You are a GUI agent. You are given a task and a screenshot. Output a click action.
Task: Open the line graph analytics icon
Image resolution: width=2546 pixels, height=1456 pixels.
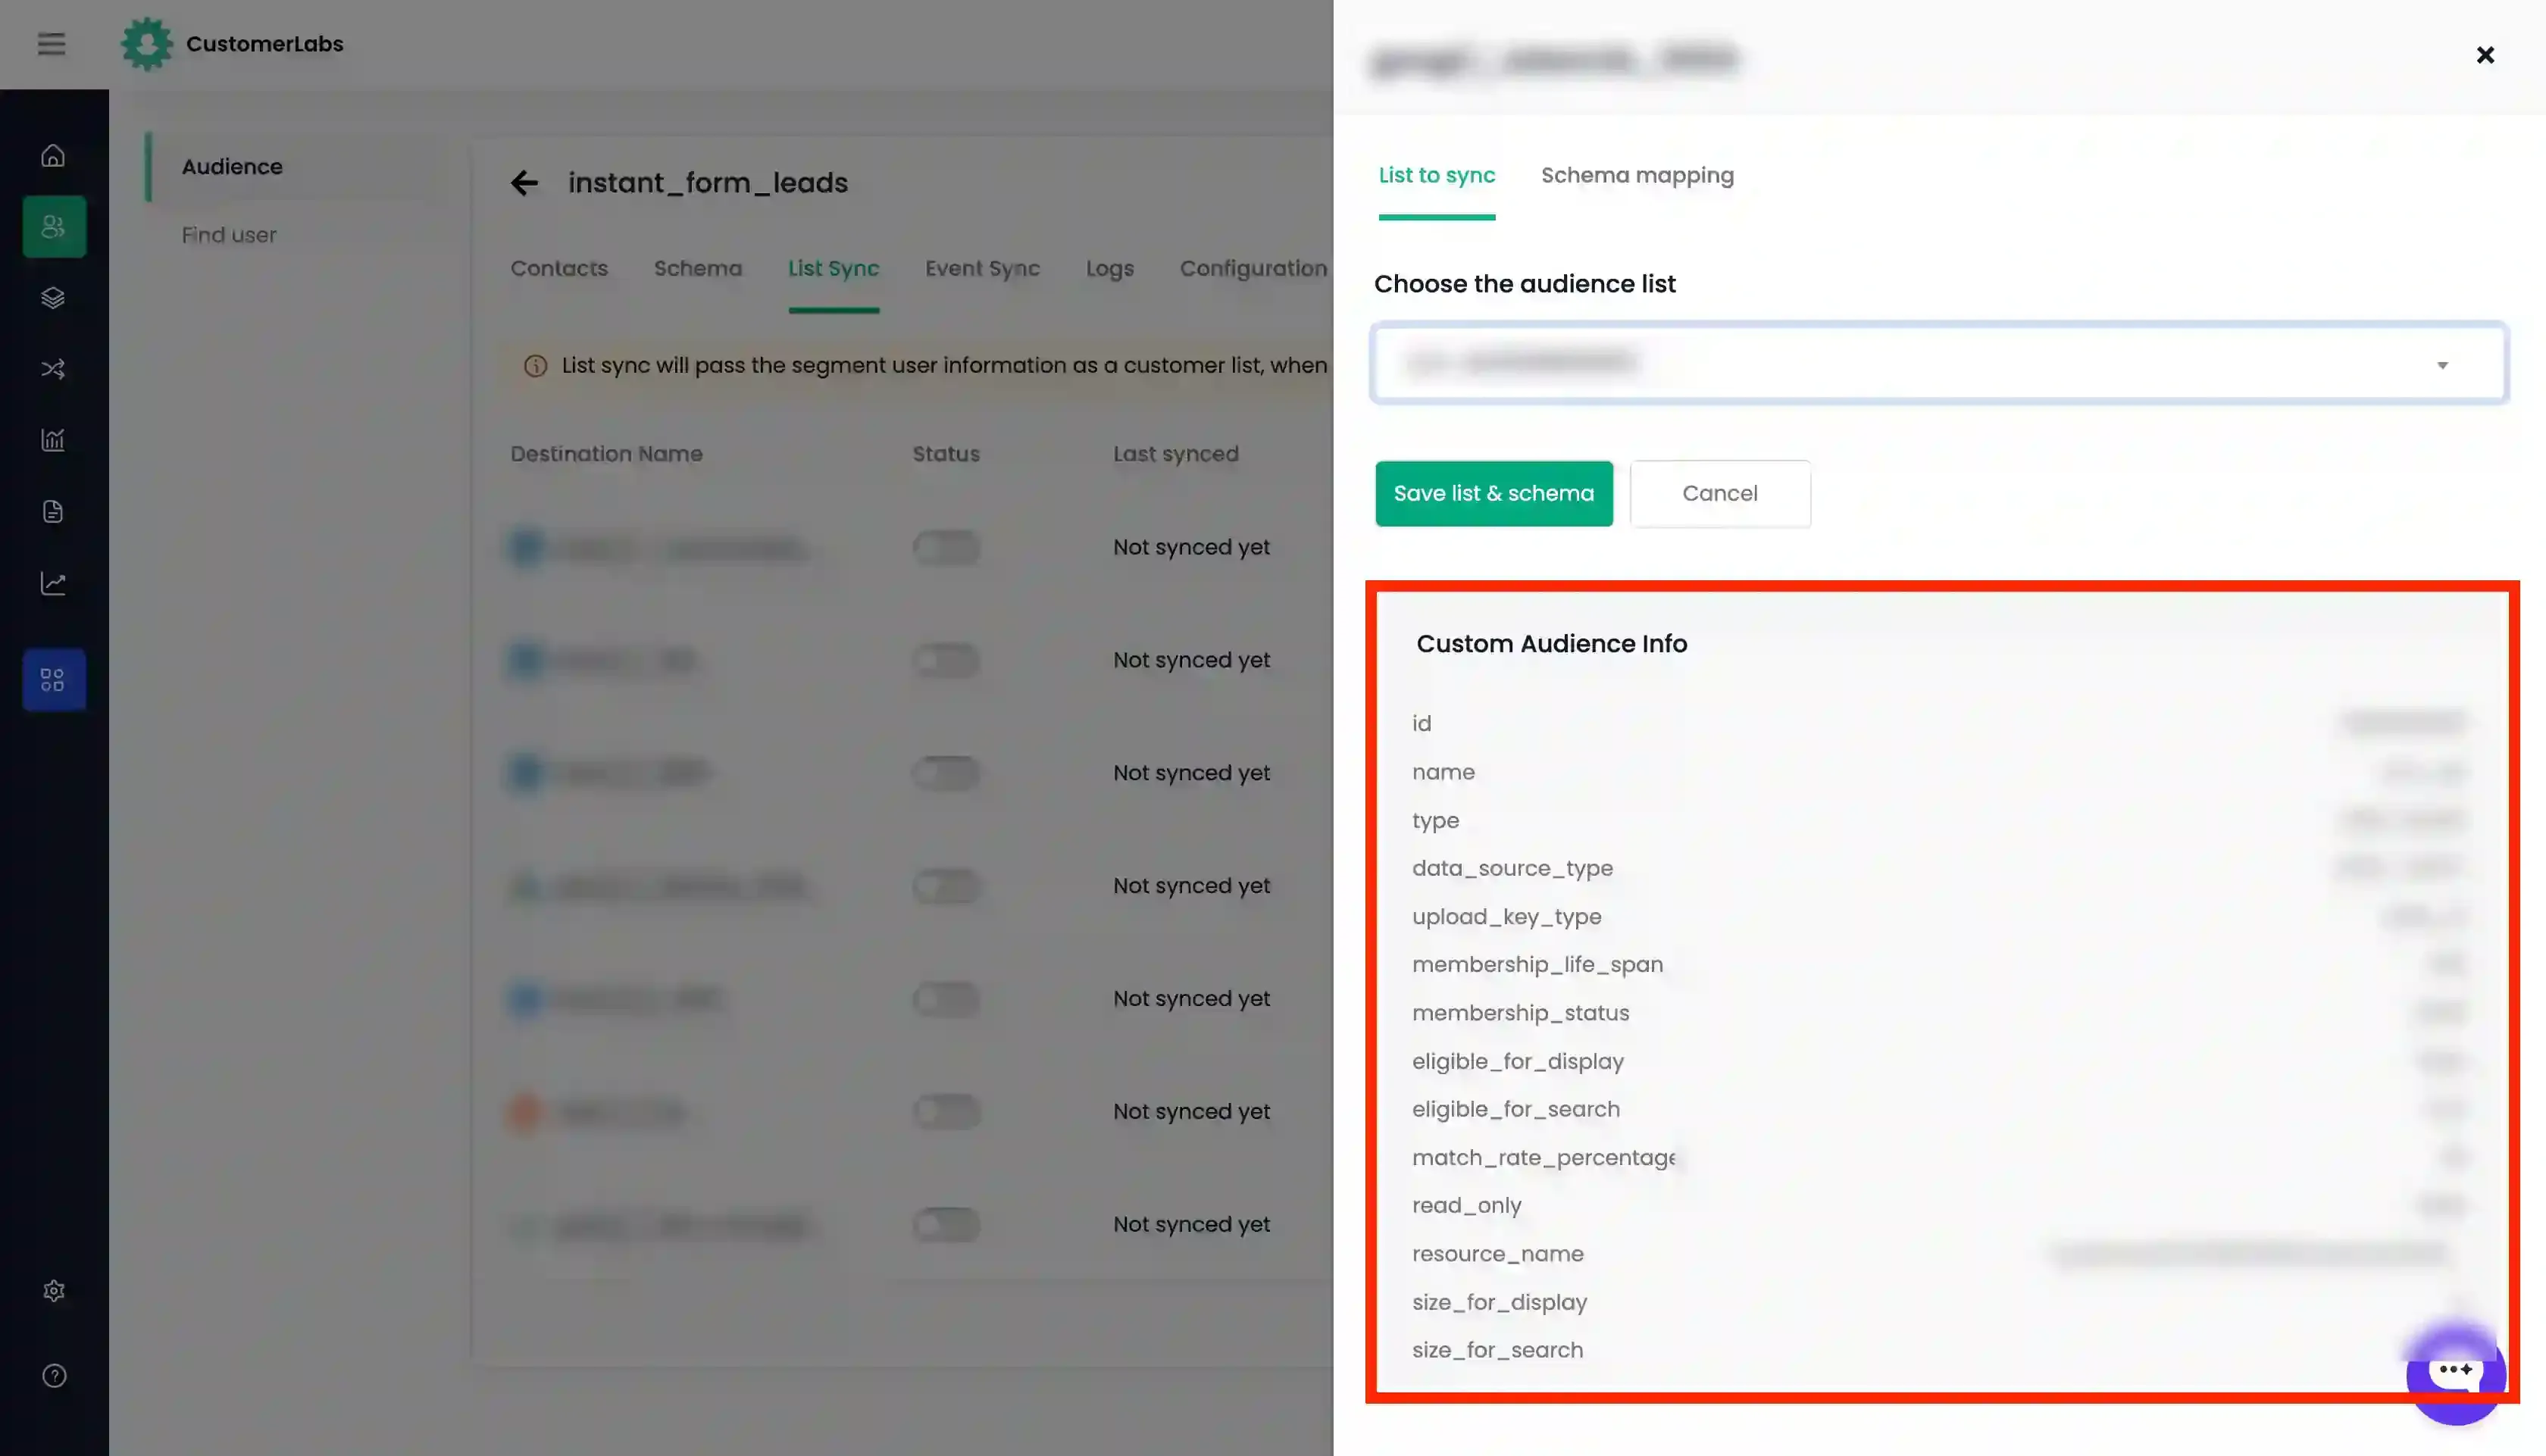click(53, 583)
